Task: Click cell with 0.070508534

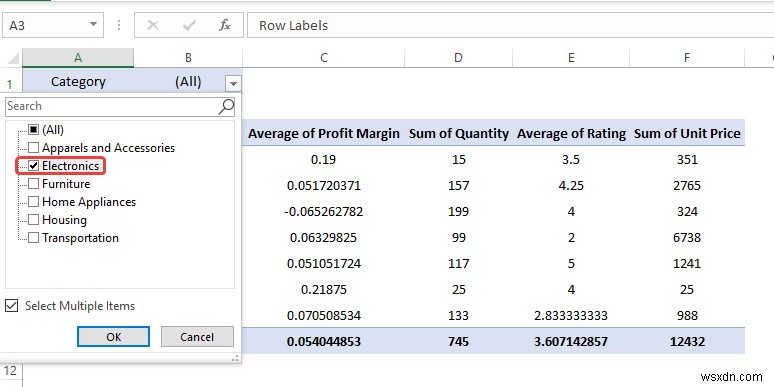Action: (323, 315)
